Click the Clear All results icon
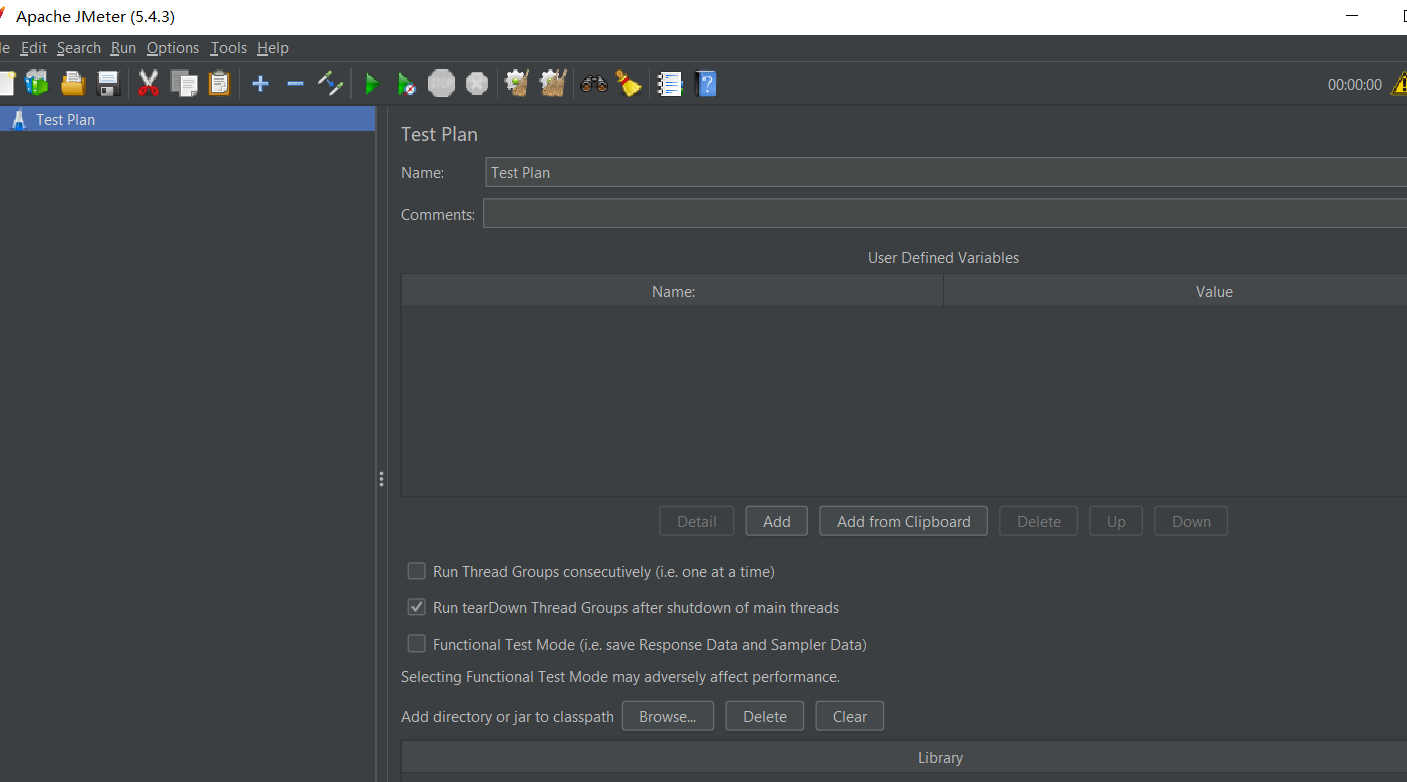Screen dimensions: 1407x782 pos(553,83)
